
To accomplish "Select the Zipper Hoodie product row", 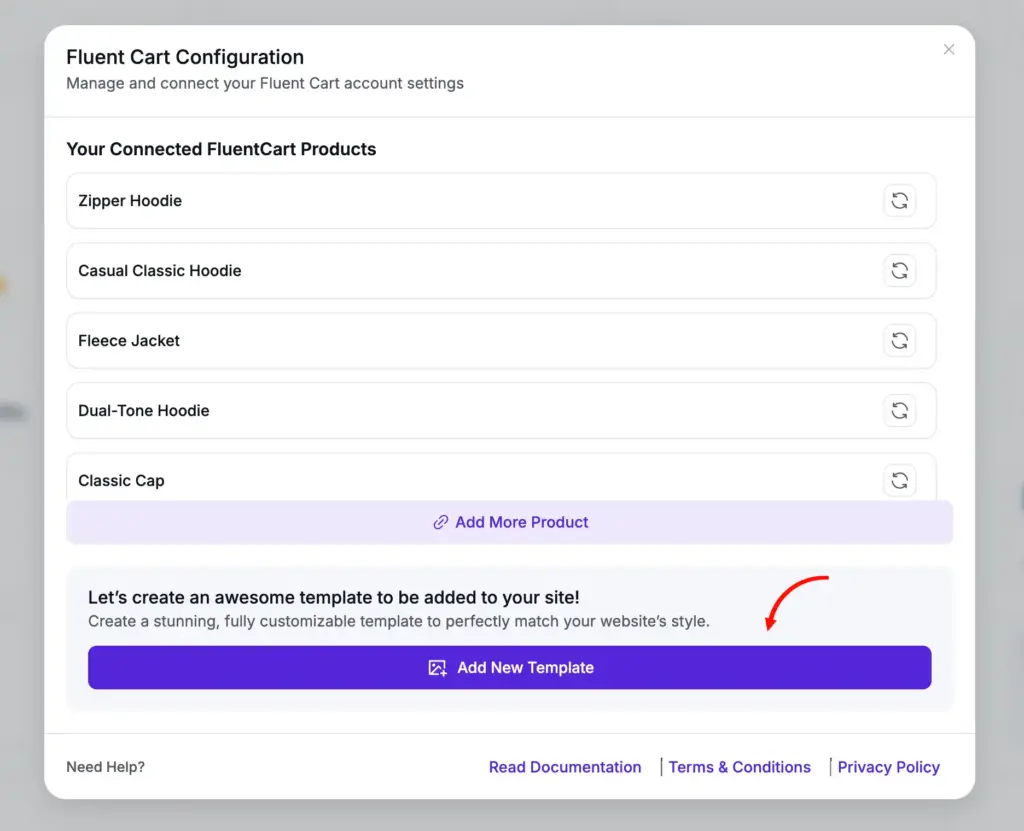I will 400,200.
